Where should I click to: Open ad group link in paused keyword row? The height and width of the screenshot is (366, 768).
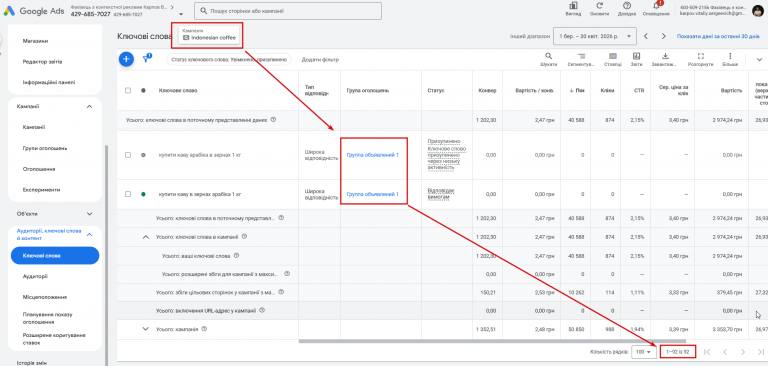(373, 155)
